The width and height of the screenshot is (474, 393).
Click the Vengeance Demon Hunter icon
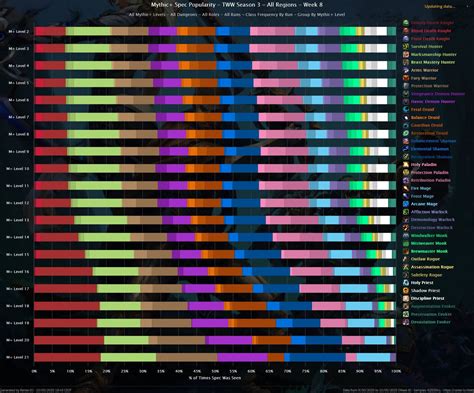(x=406, y=94)
